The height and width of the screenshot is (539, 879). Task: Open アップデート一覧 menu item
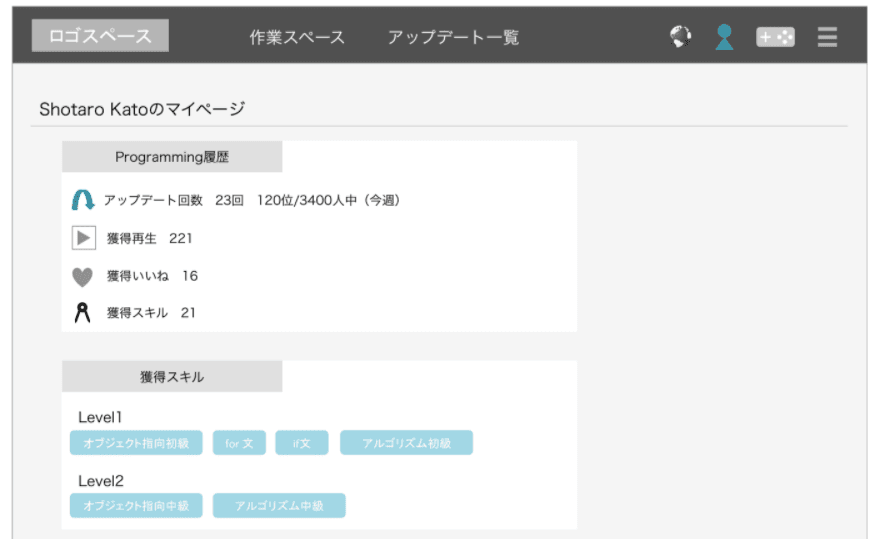453,37
